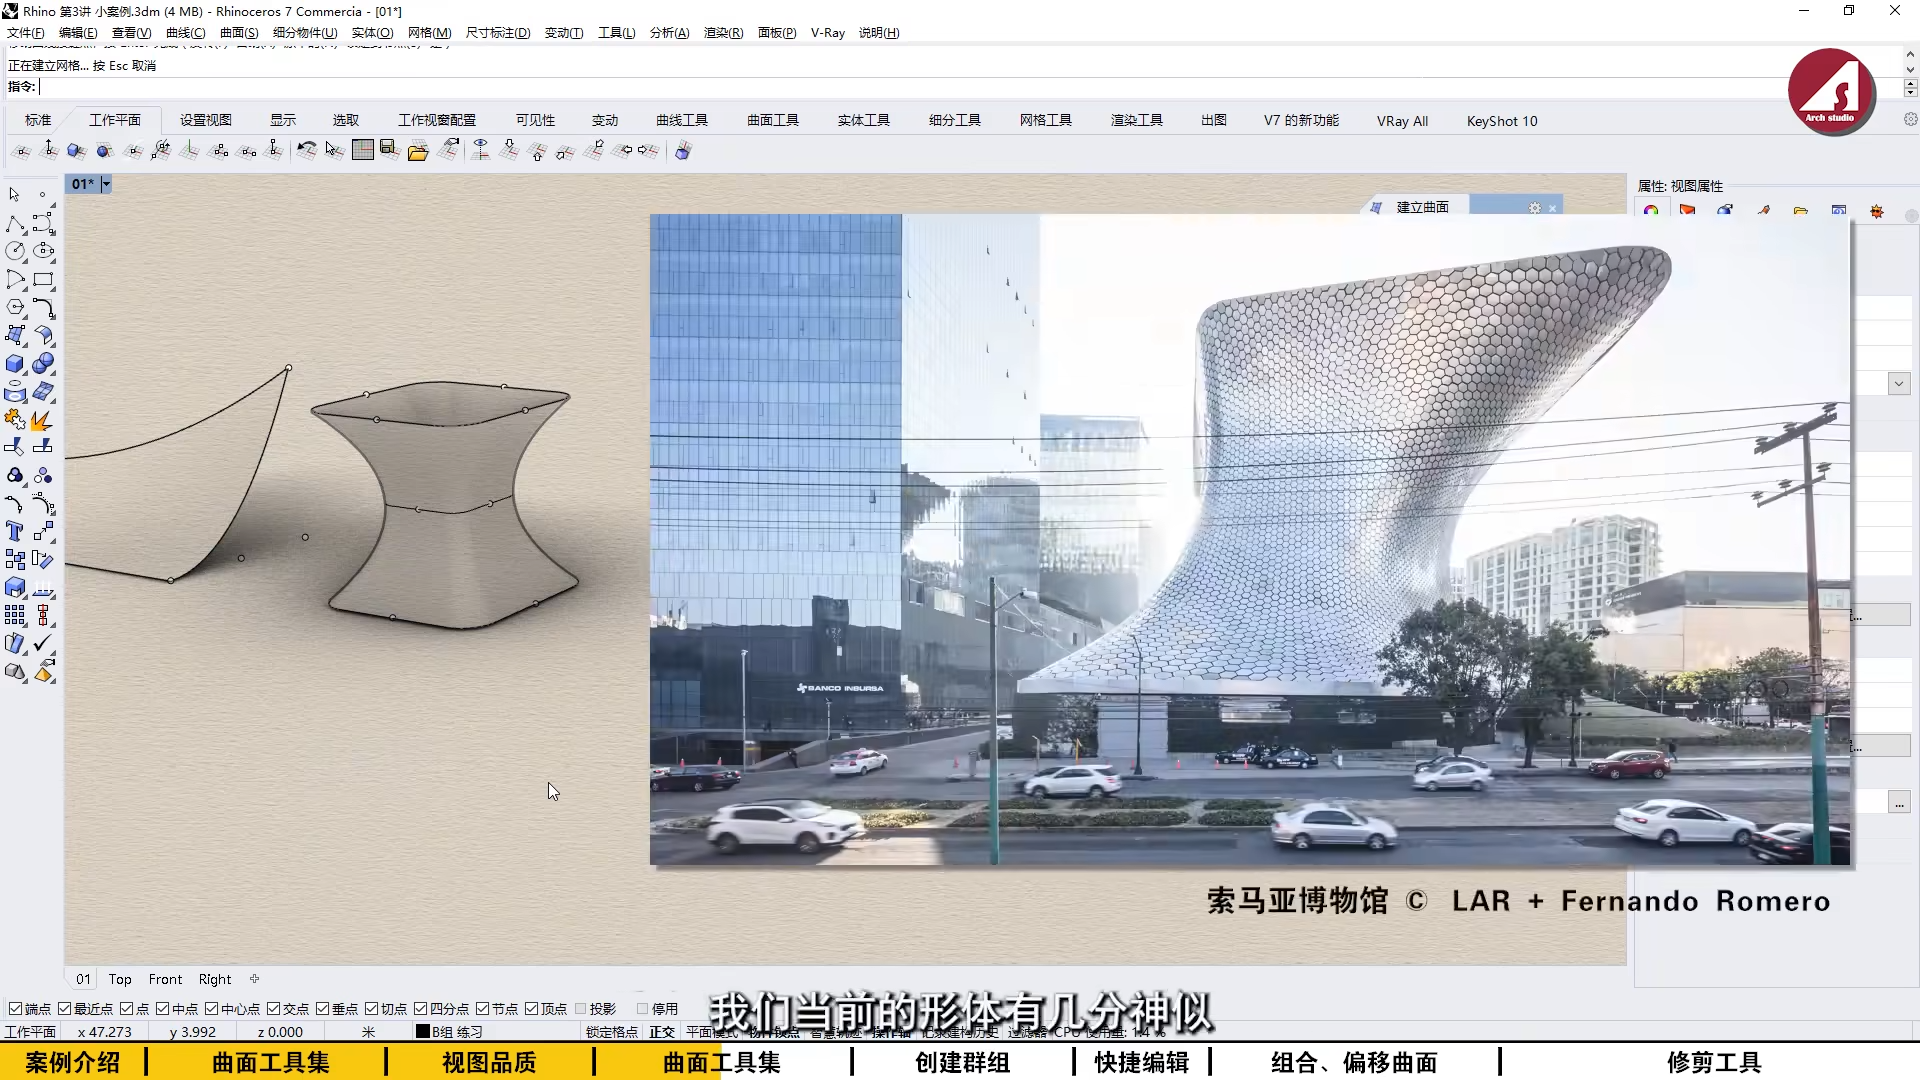The image size is (1920, 1080).
Task: Open the circle drawing tool
Action: tap(15, 252)
